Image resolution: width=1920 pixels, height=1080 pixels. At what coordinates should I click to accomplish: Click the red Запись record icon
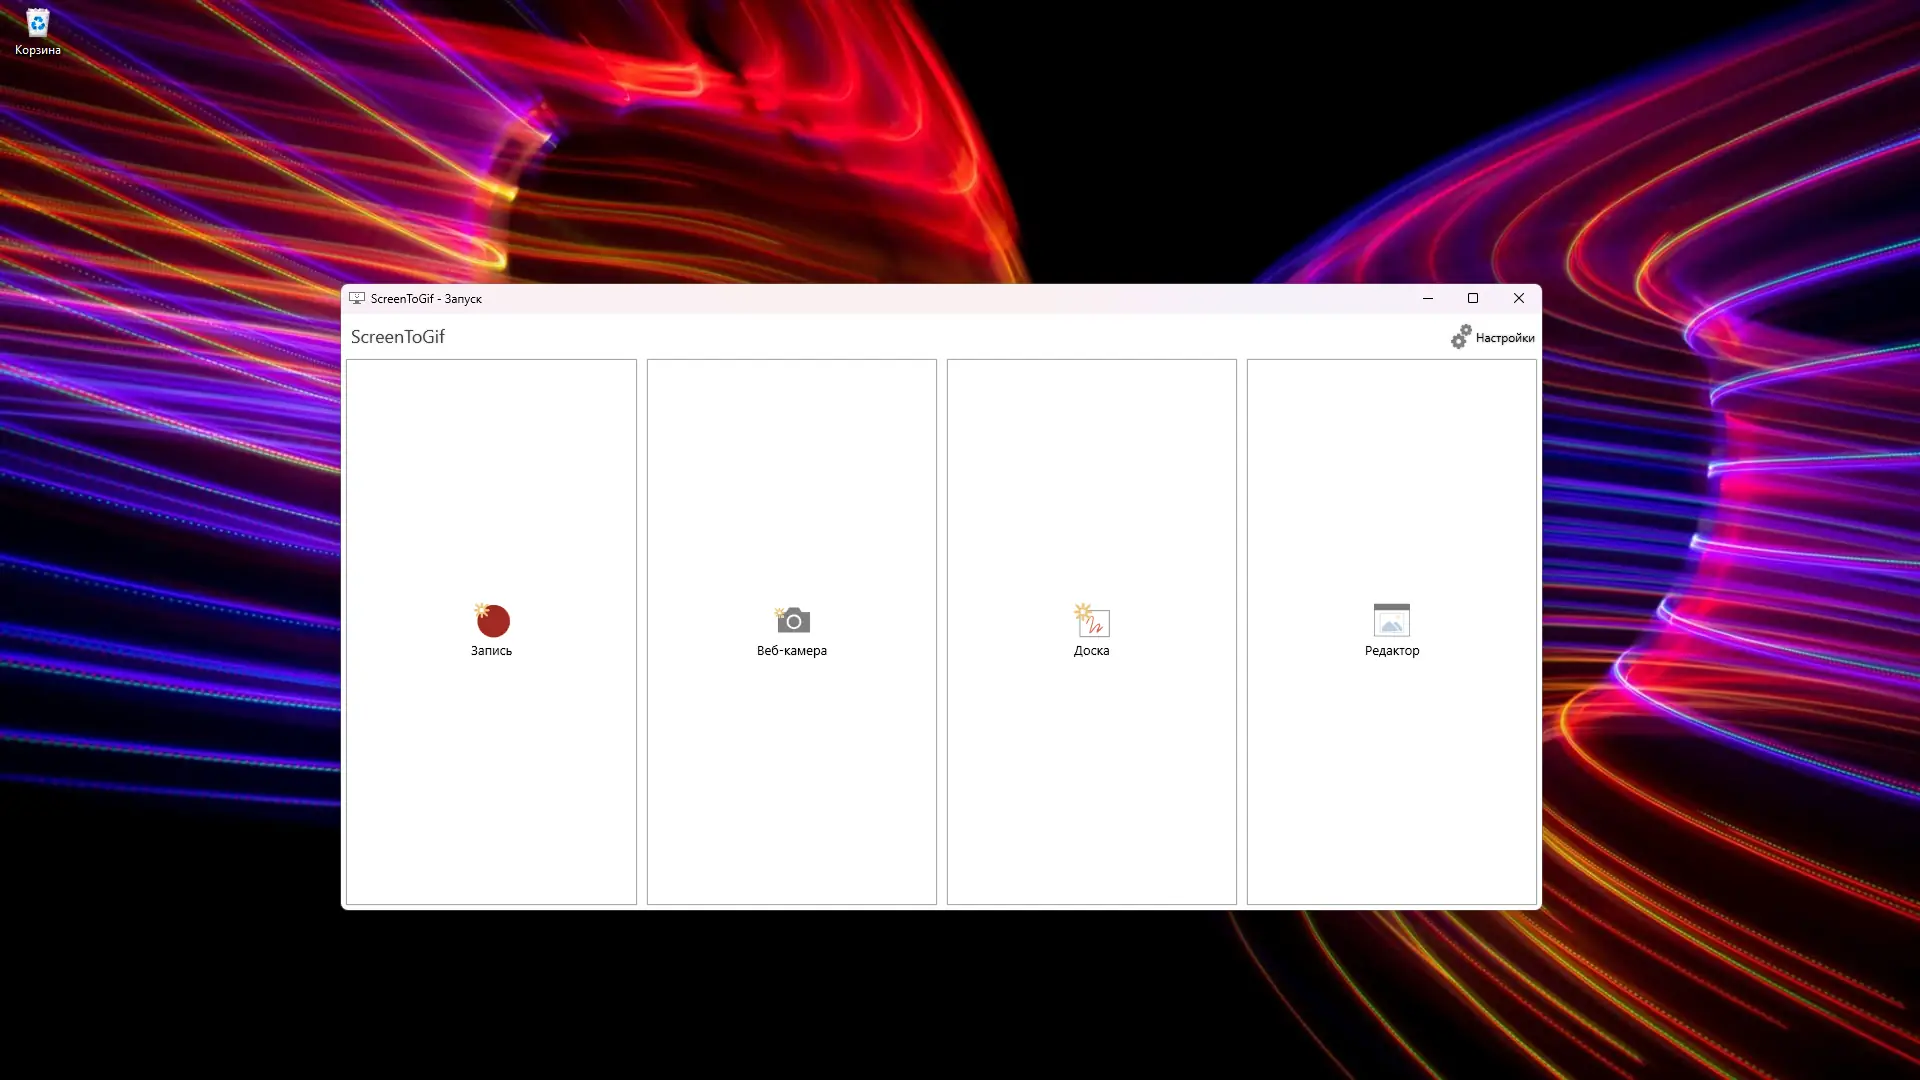pyautogui.click(x=492, y=621)
